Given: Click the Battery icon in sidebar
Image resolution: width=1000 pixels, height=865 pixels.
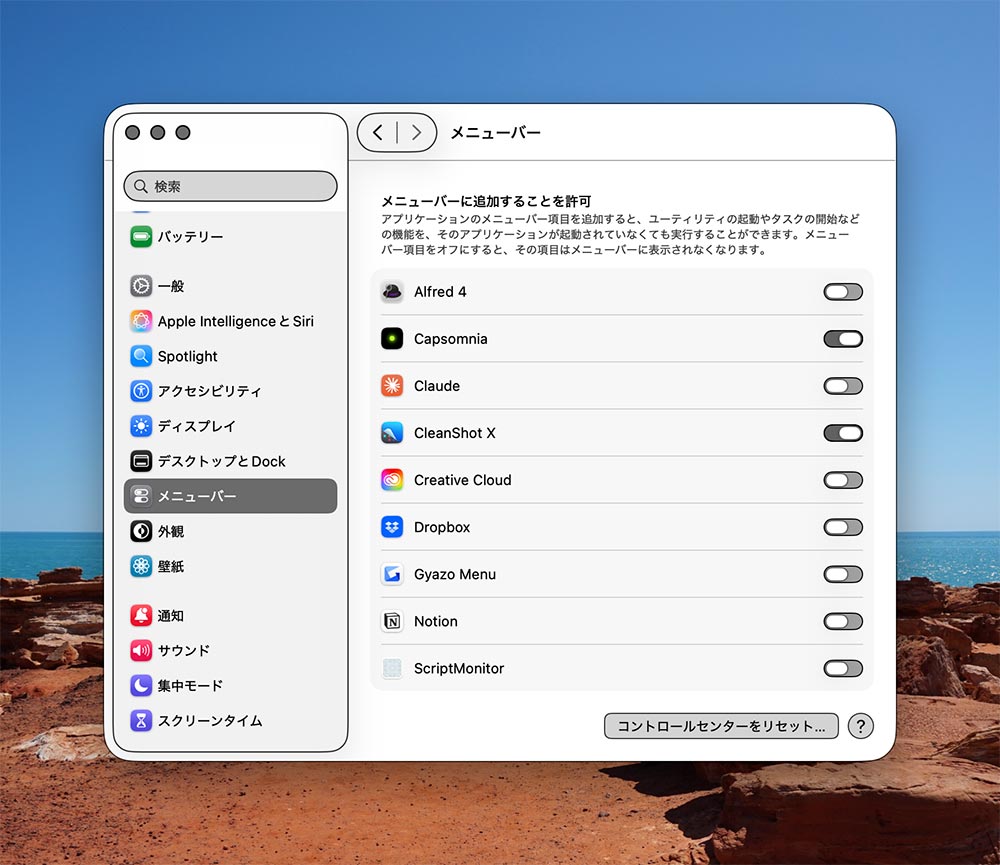Looking at the screenshot, I should click(141, 236).
